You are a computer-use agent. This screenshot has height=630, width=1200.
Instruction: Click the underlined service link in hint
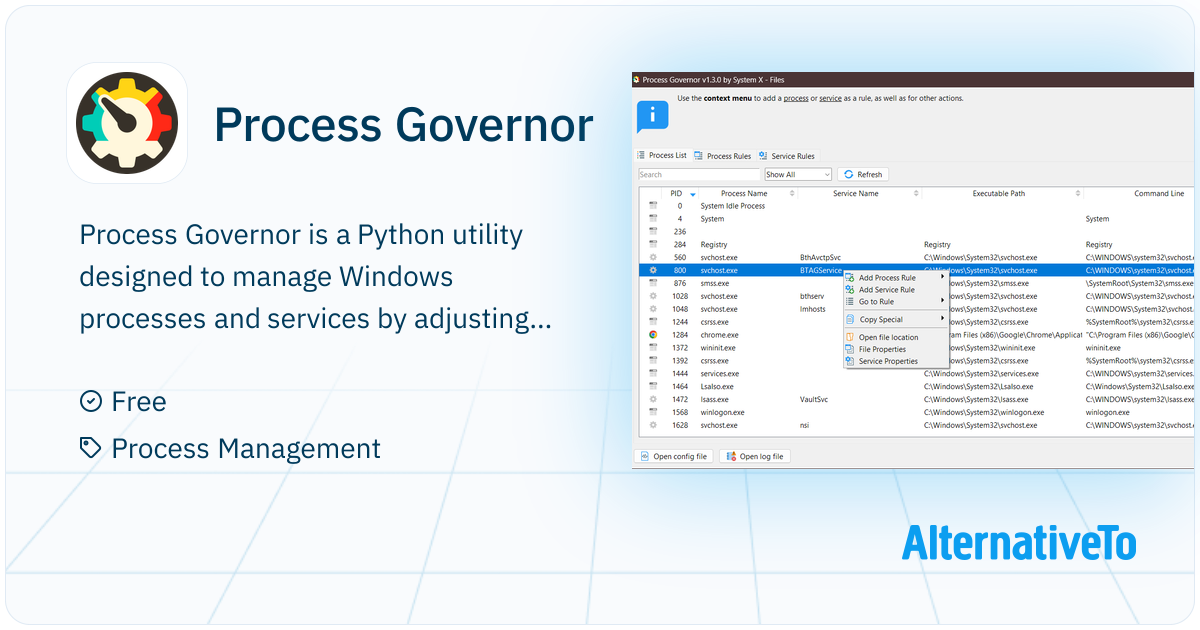point(830,98)
